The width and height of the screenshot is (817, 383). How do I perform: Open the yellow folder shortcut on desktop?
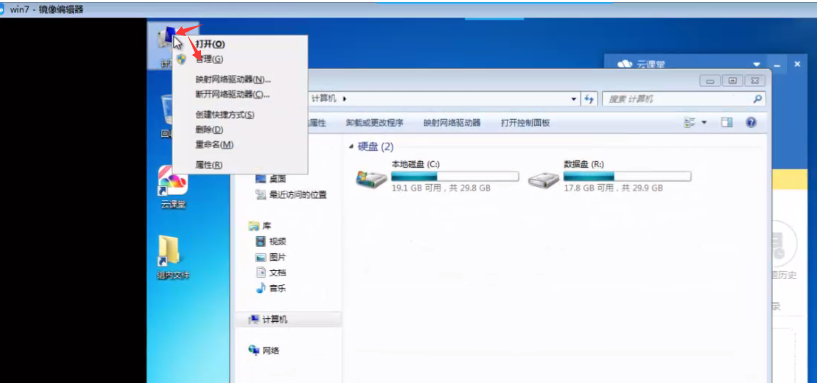168,251
